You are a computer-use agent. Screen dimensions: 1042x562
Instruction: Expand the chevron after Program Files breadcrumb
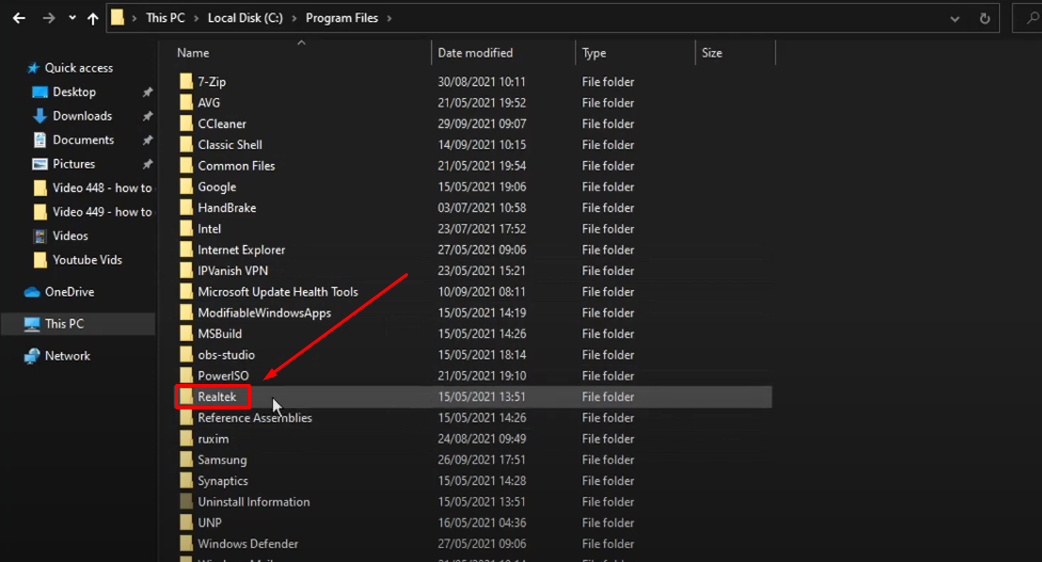[x=388, y=18]
